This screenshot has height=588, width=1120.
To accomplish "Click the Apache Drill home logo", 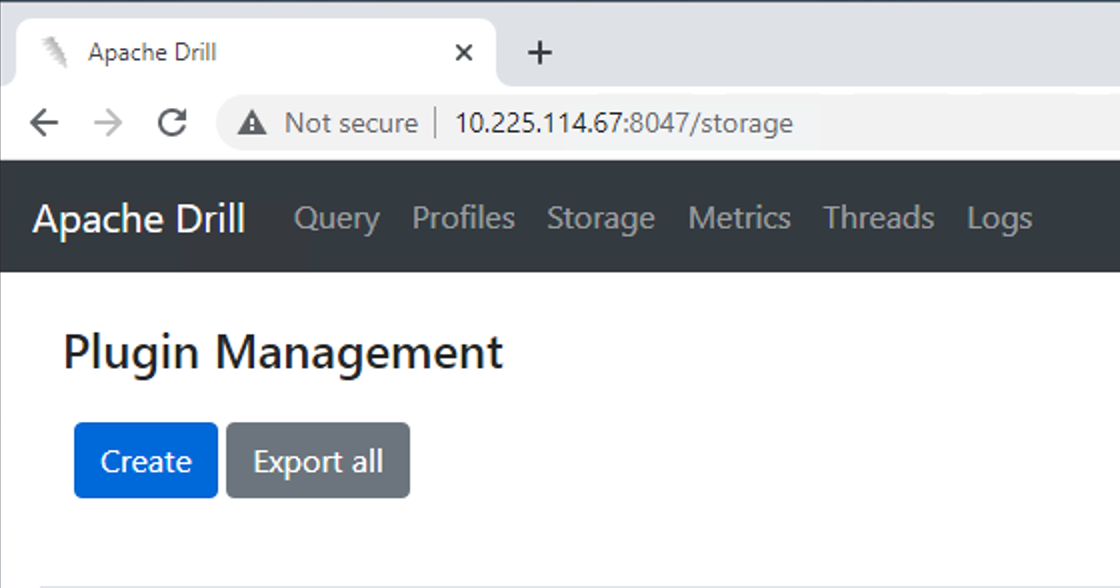I will tap(139, 218).
